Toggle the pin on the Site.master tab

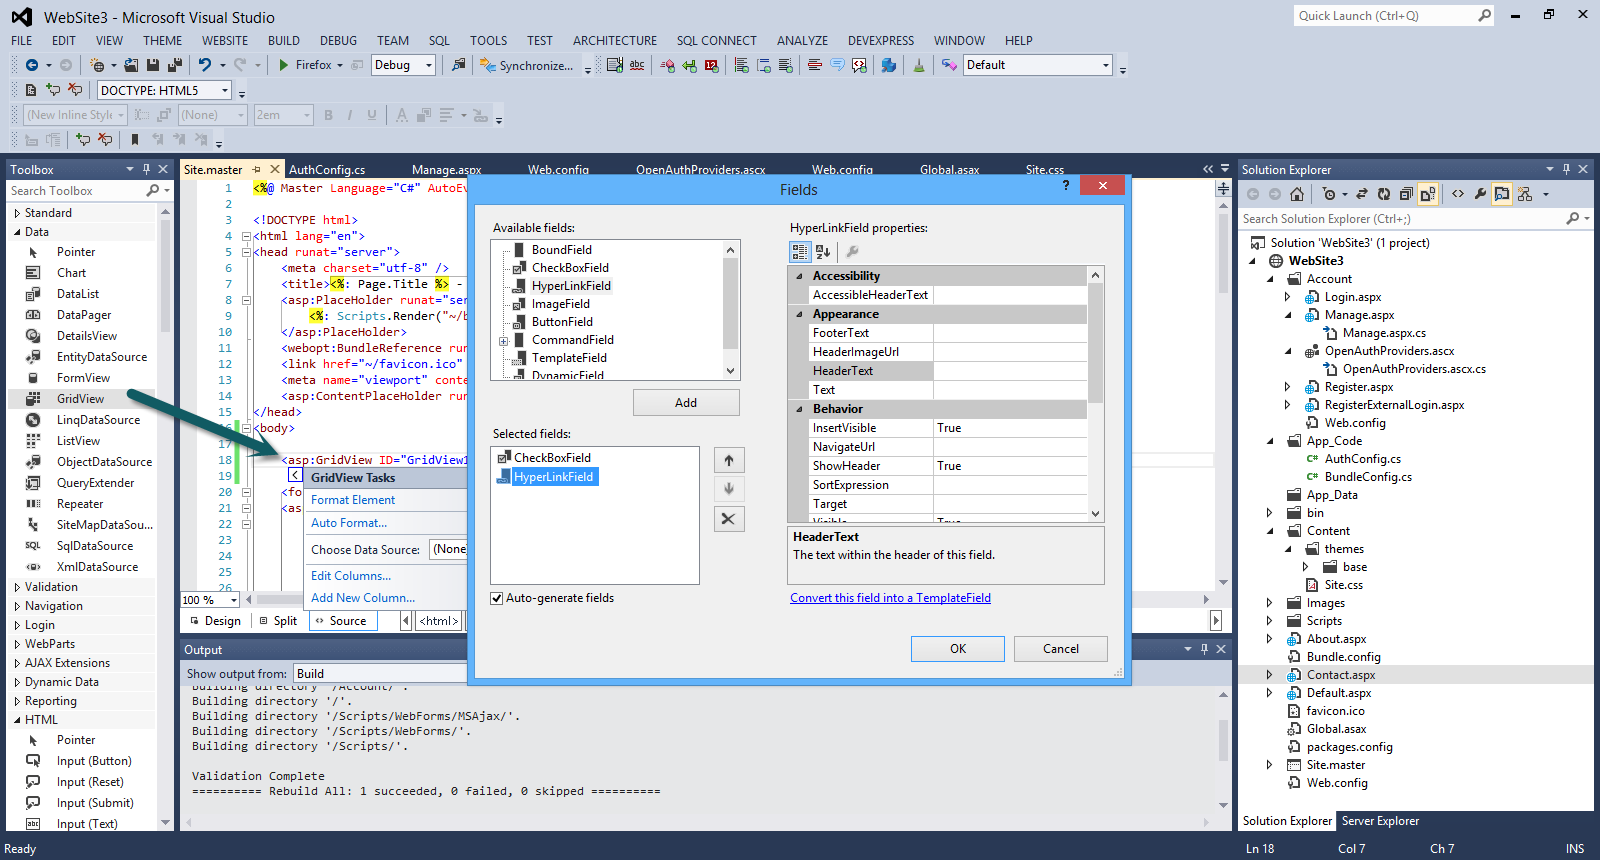tap(257, 169)
